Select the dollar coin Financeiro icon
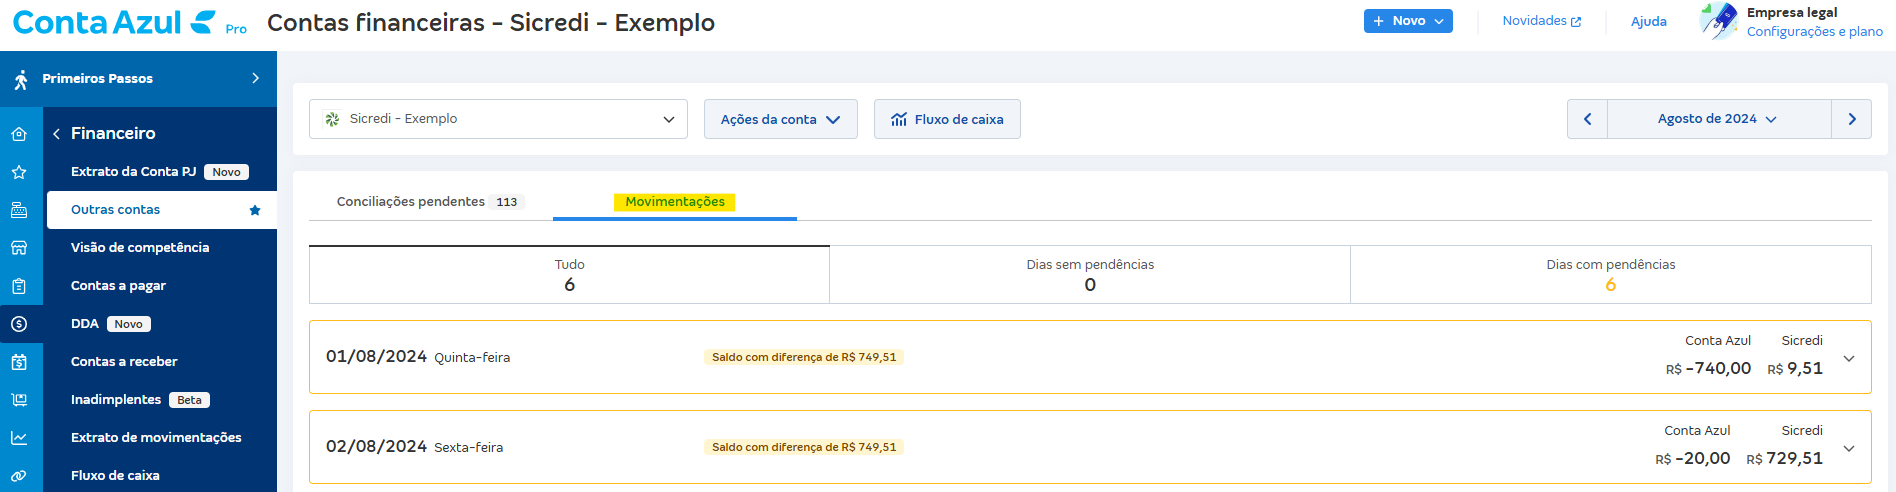Viewport: 1896px width, 492px height. (19, 324)
